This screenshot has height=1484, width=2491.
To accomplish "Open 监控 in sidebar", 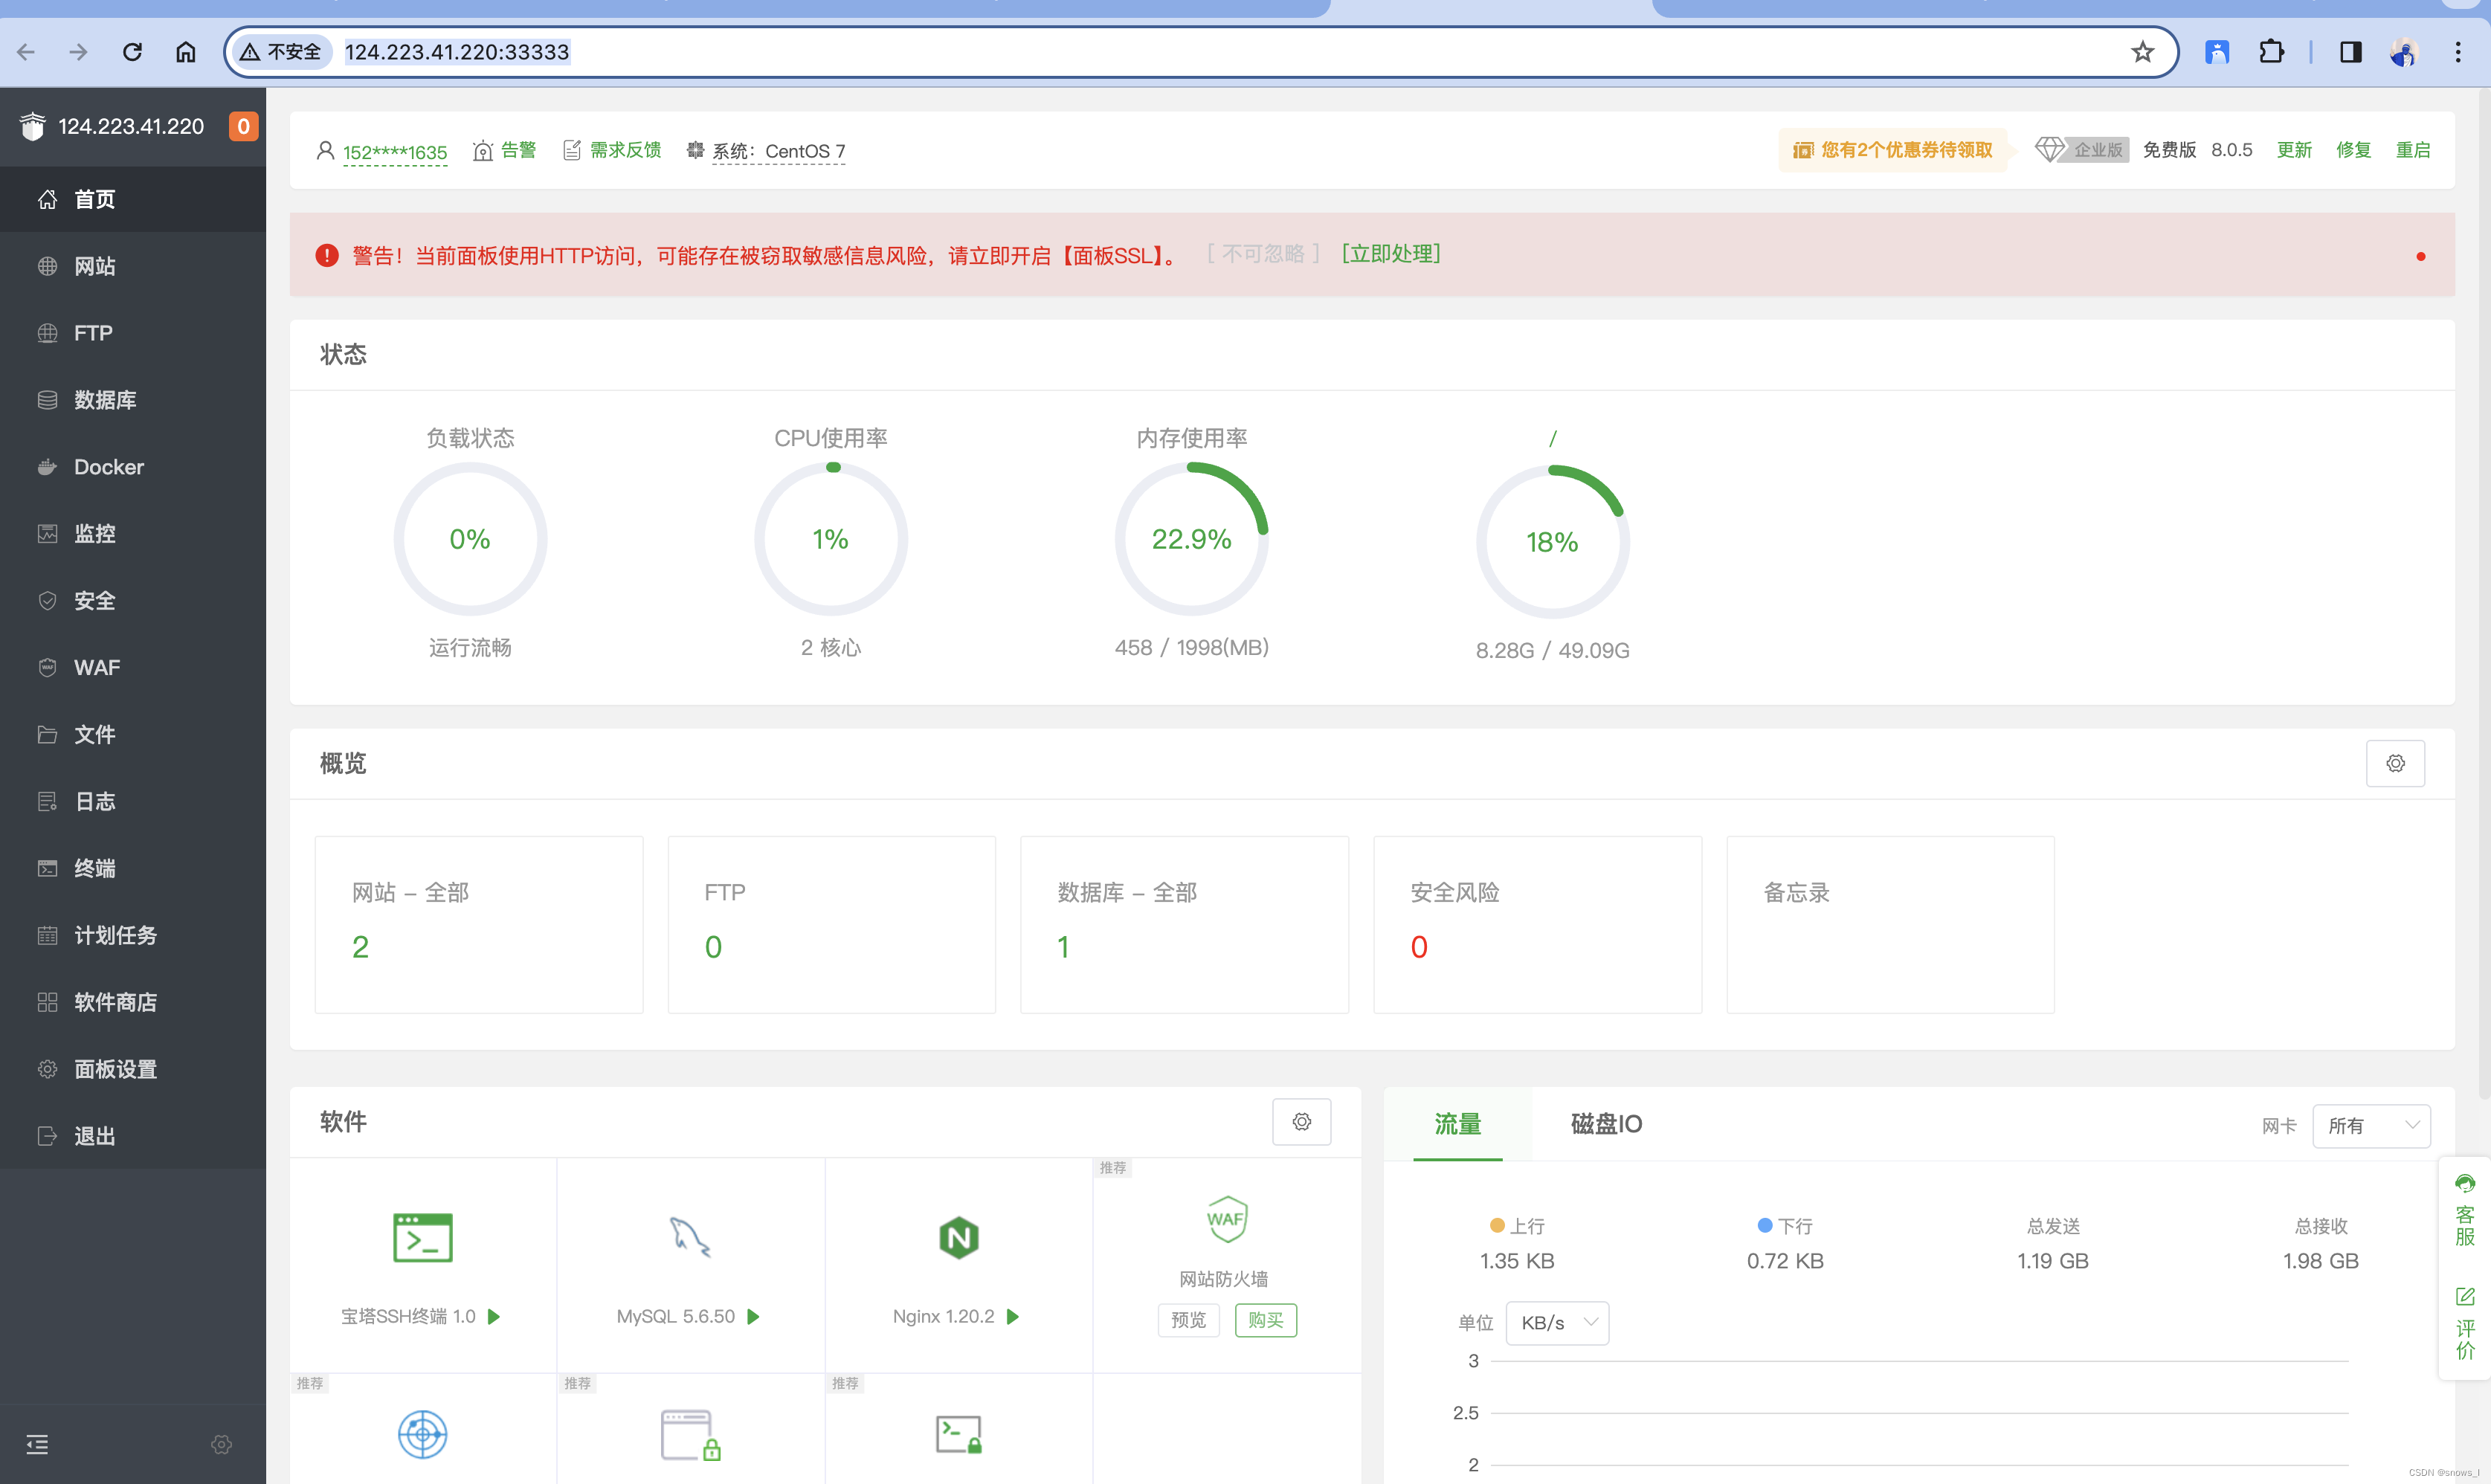I will [133, 534].
